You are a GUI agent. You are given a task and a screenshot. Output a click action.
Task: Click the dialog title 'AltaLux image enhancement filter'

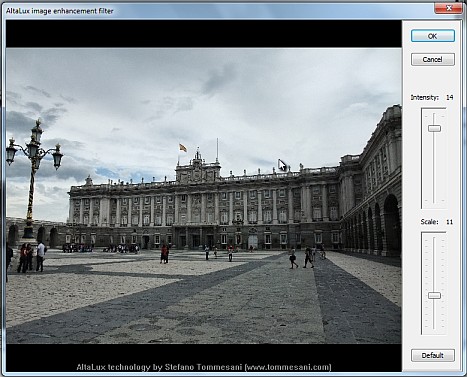click(x=60, y=11)
